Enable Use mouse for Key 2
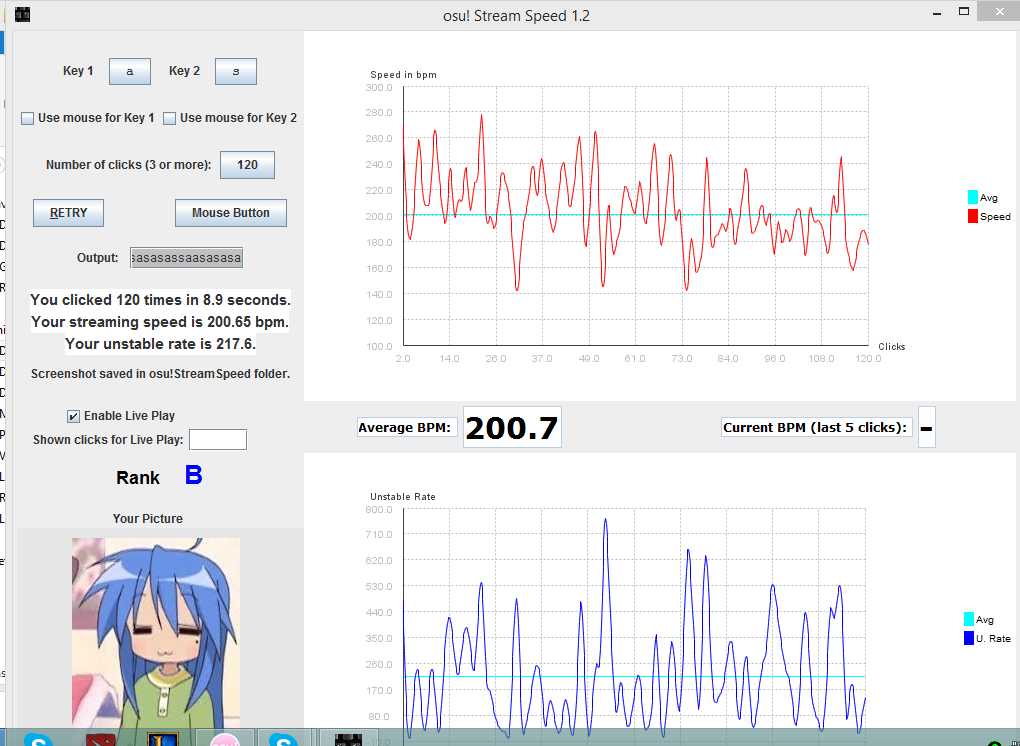 [x=169, y=118]
